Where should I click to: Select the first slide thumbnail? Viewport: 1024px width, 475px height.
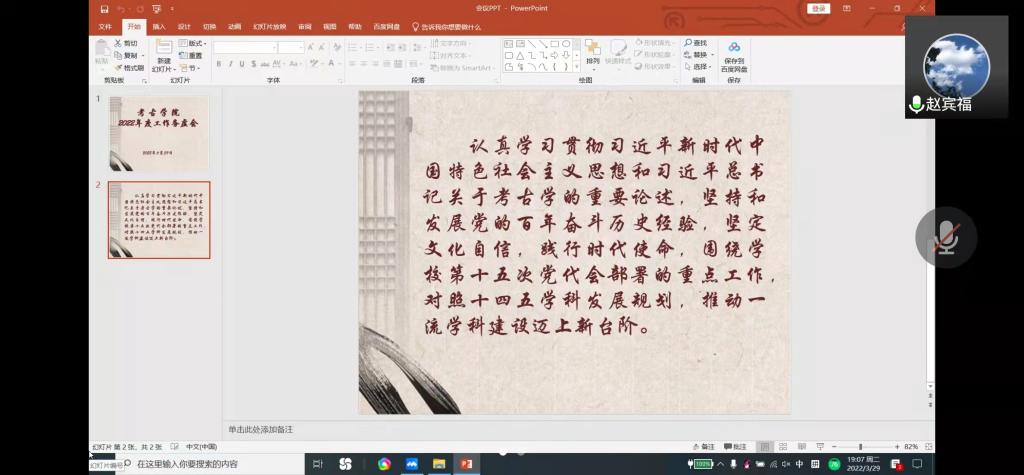(x=159, y=133)
